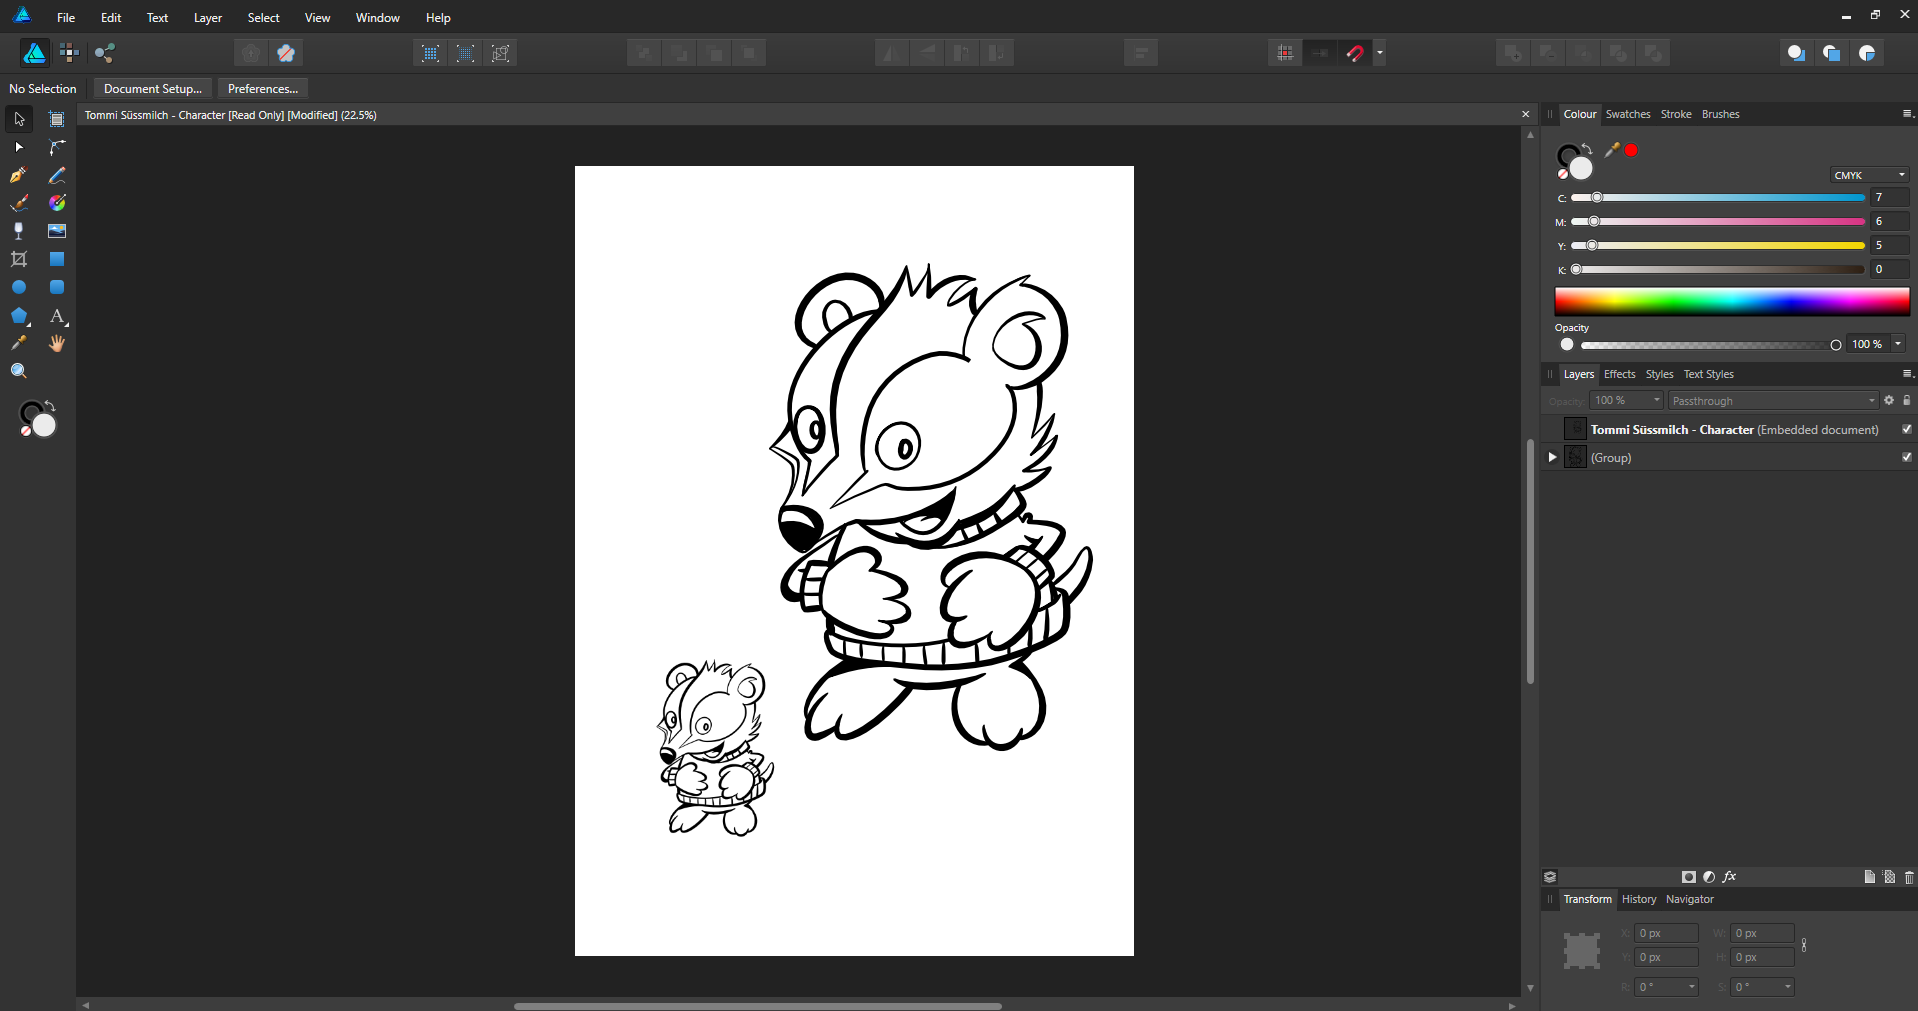
Task: Select the Transparency tool
Action: click(x=19, y=231)
